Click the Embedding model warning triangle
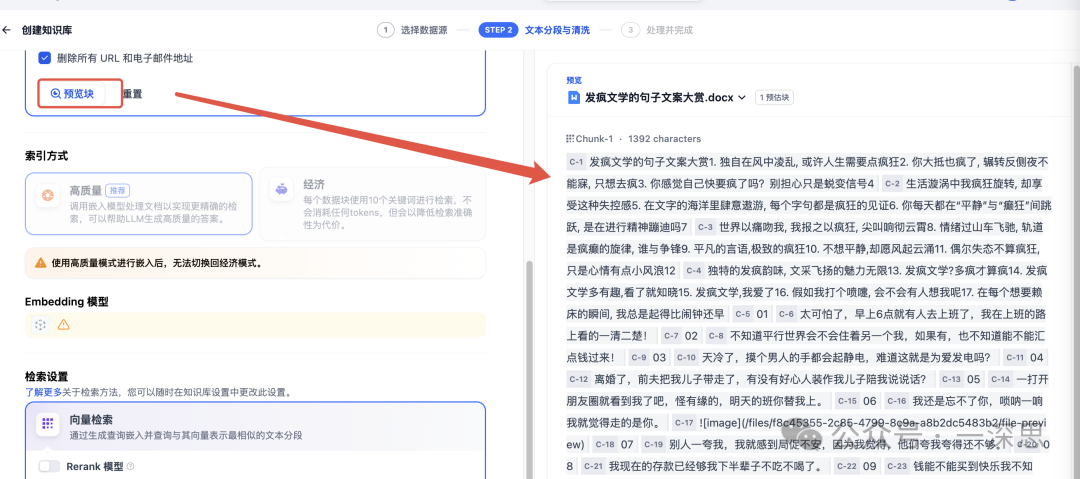 [x=63, y=325]
